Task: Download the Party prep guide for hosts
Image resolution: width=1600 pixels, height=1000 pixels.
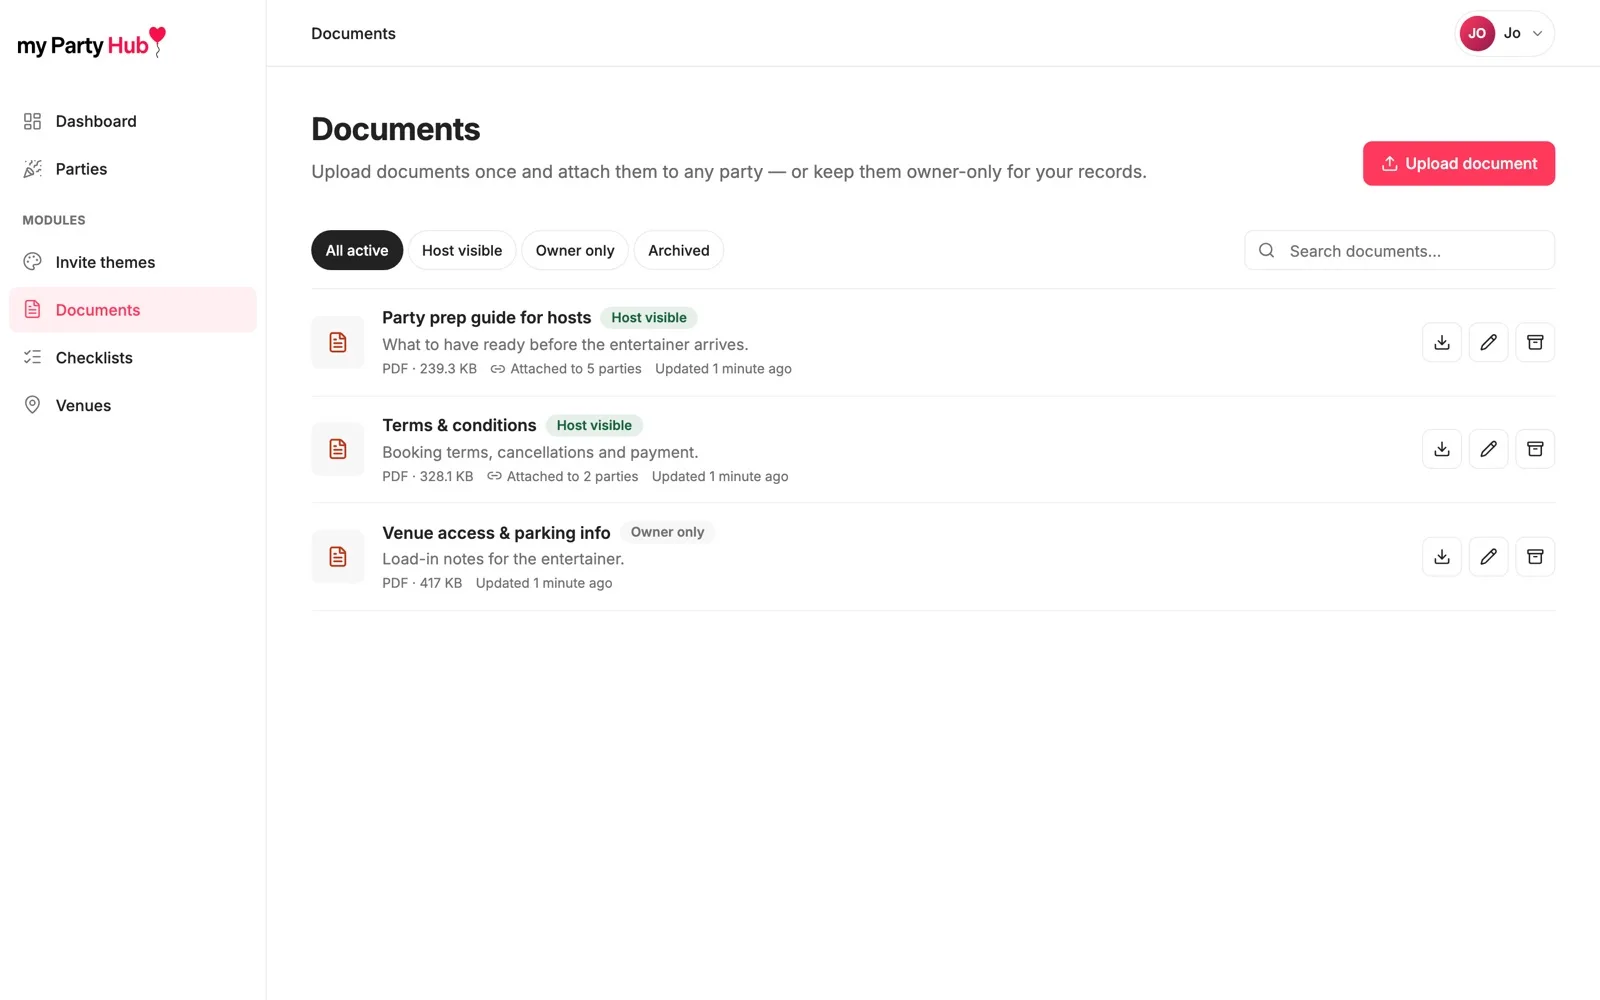Action: [x=1441, y=342]
